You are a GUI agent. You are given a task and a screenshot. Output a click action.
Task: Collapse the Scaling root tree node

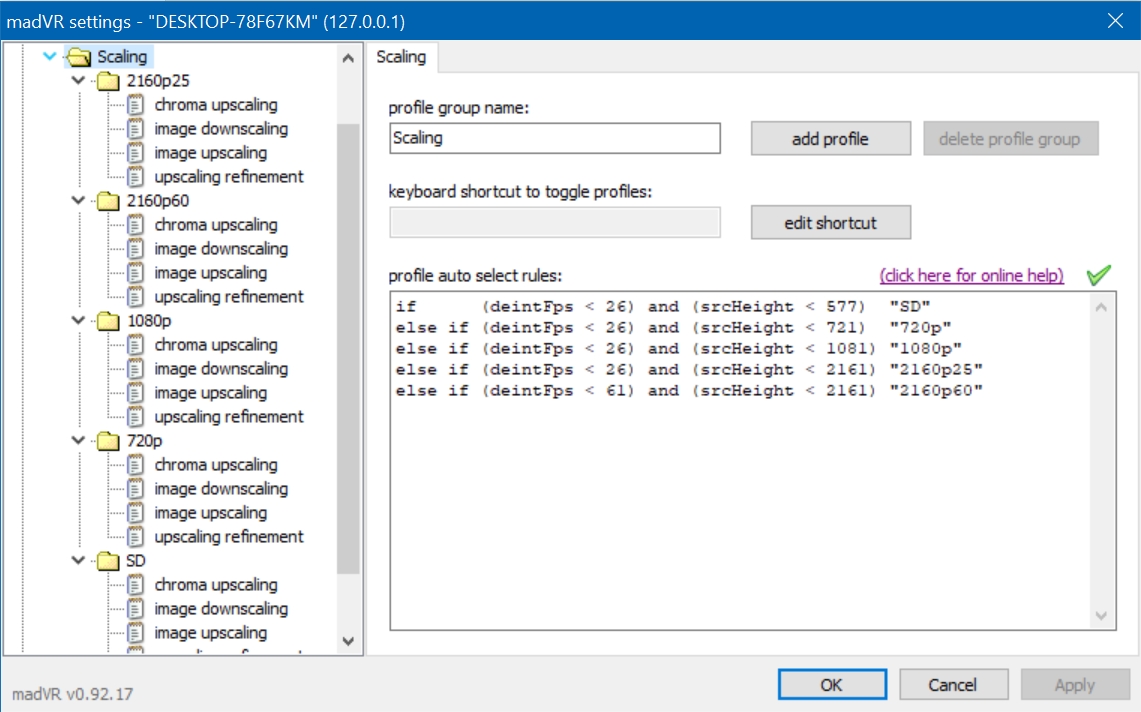(x=49, y=56)
